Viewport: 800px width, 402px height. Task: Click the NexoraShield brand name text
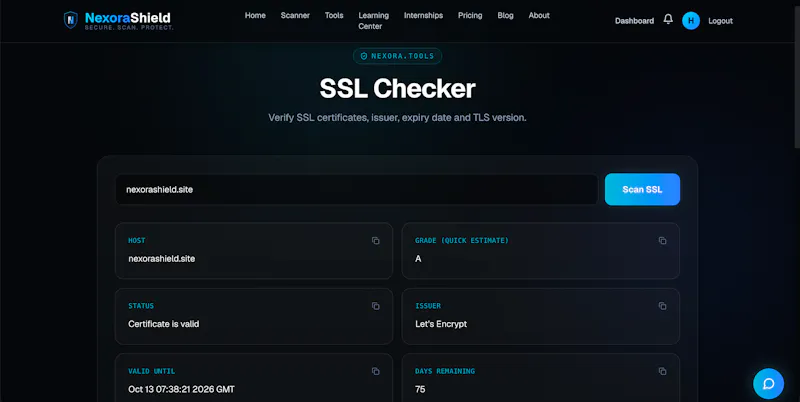click(x=128, y=18)
